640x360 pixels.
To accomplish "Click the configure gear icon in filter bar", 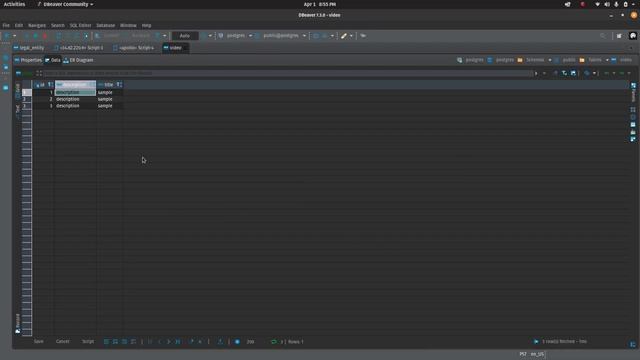I will [587, 73].
